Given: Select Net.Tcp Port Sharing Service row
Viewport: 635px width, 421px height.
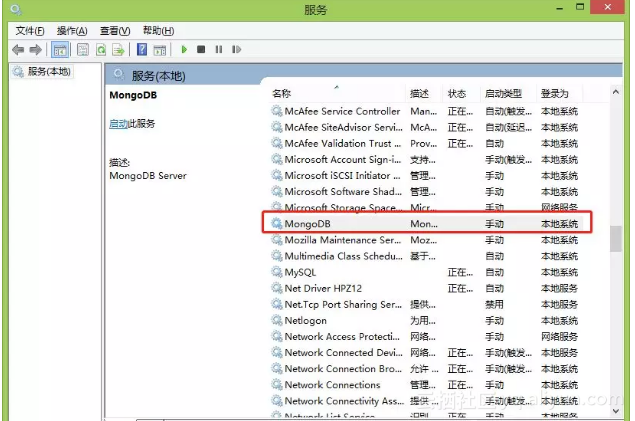Looking at the screenshot, I should point(427,304).
